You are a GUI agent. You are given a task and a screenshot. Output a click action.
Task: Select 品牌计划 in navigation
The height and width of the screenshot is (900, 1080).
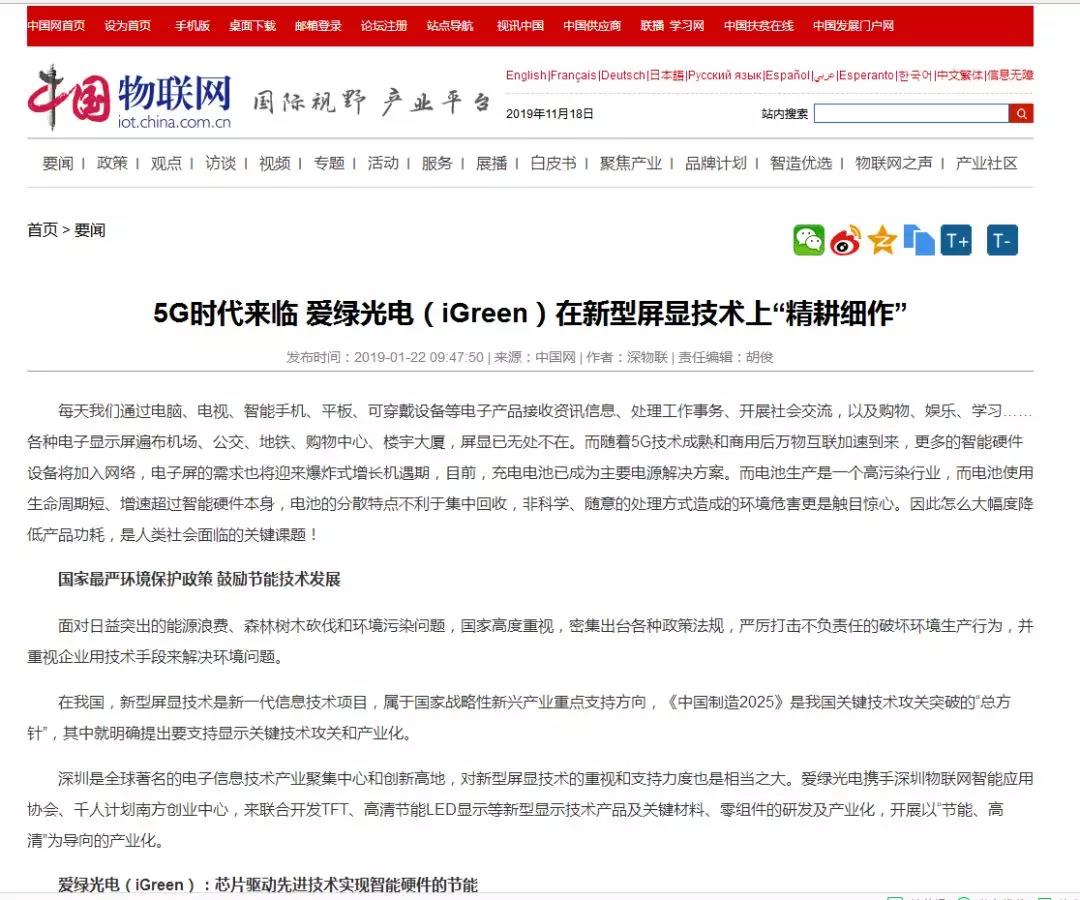click(x=716, y=163)
